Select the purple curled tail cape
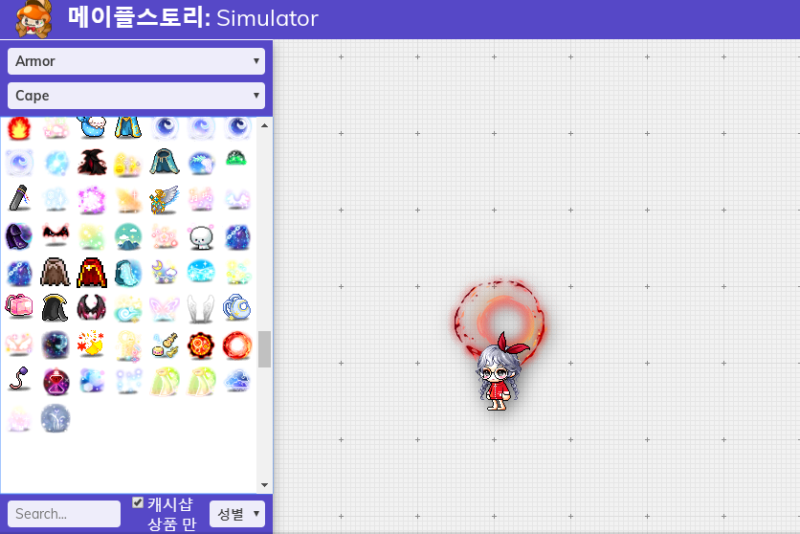This screenshot has width=800, height=534. 19,378
